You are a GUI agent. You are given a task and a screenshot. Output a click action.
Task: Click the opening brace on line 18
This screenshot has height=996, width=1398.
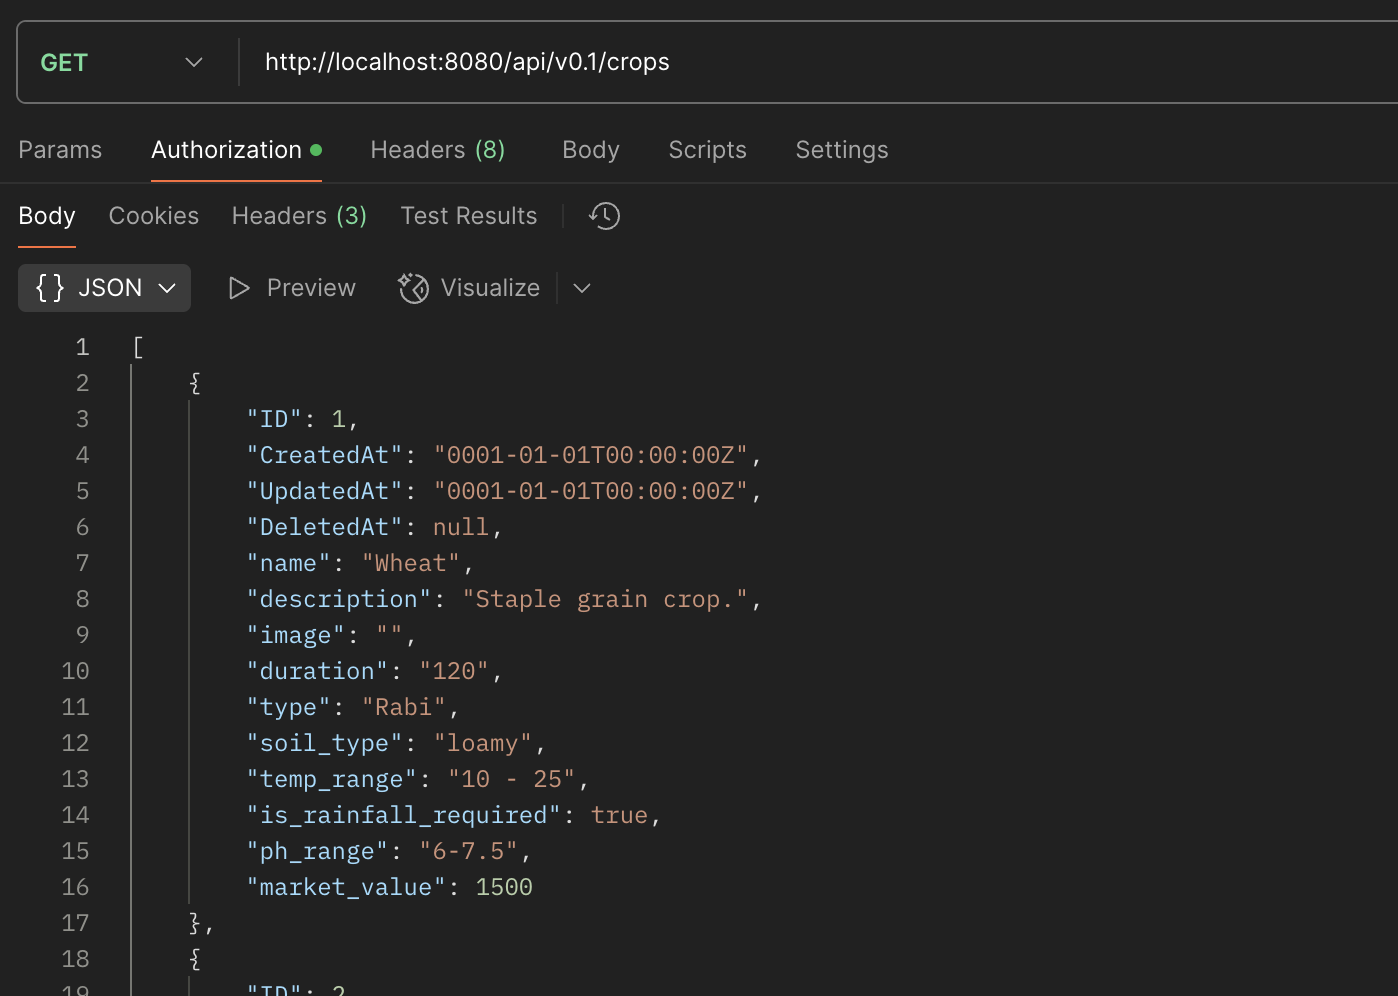(195, 959)
